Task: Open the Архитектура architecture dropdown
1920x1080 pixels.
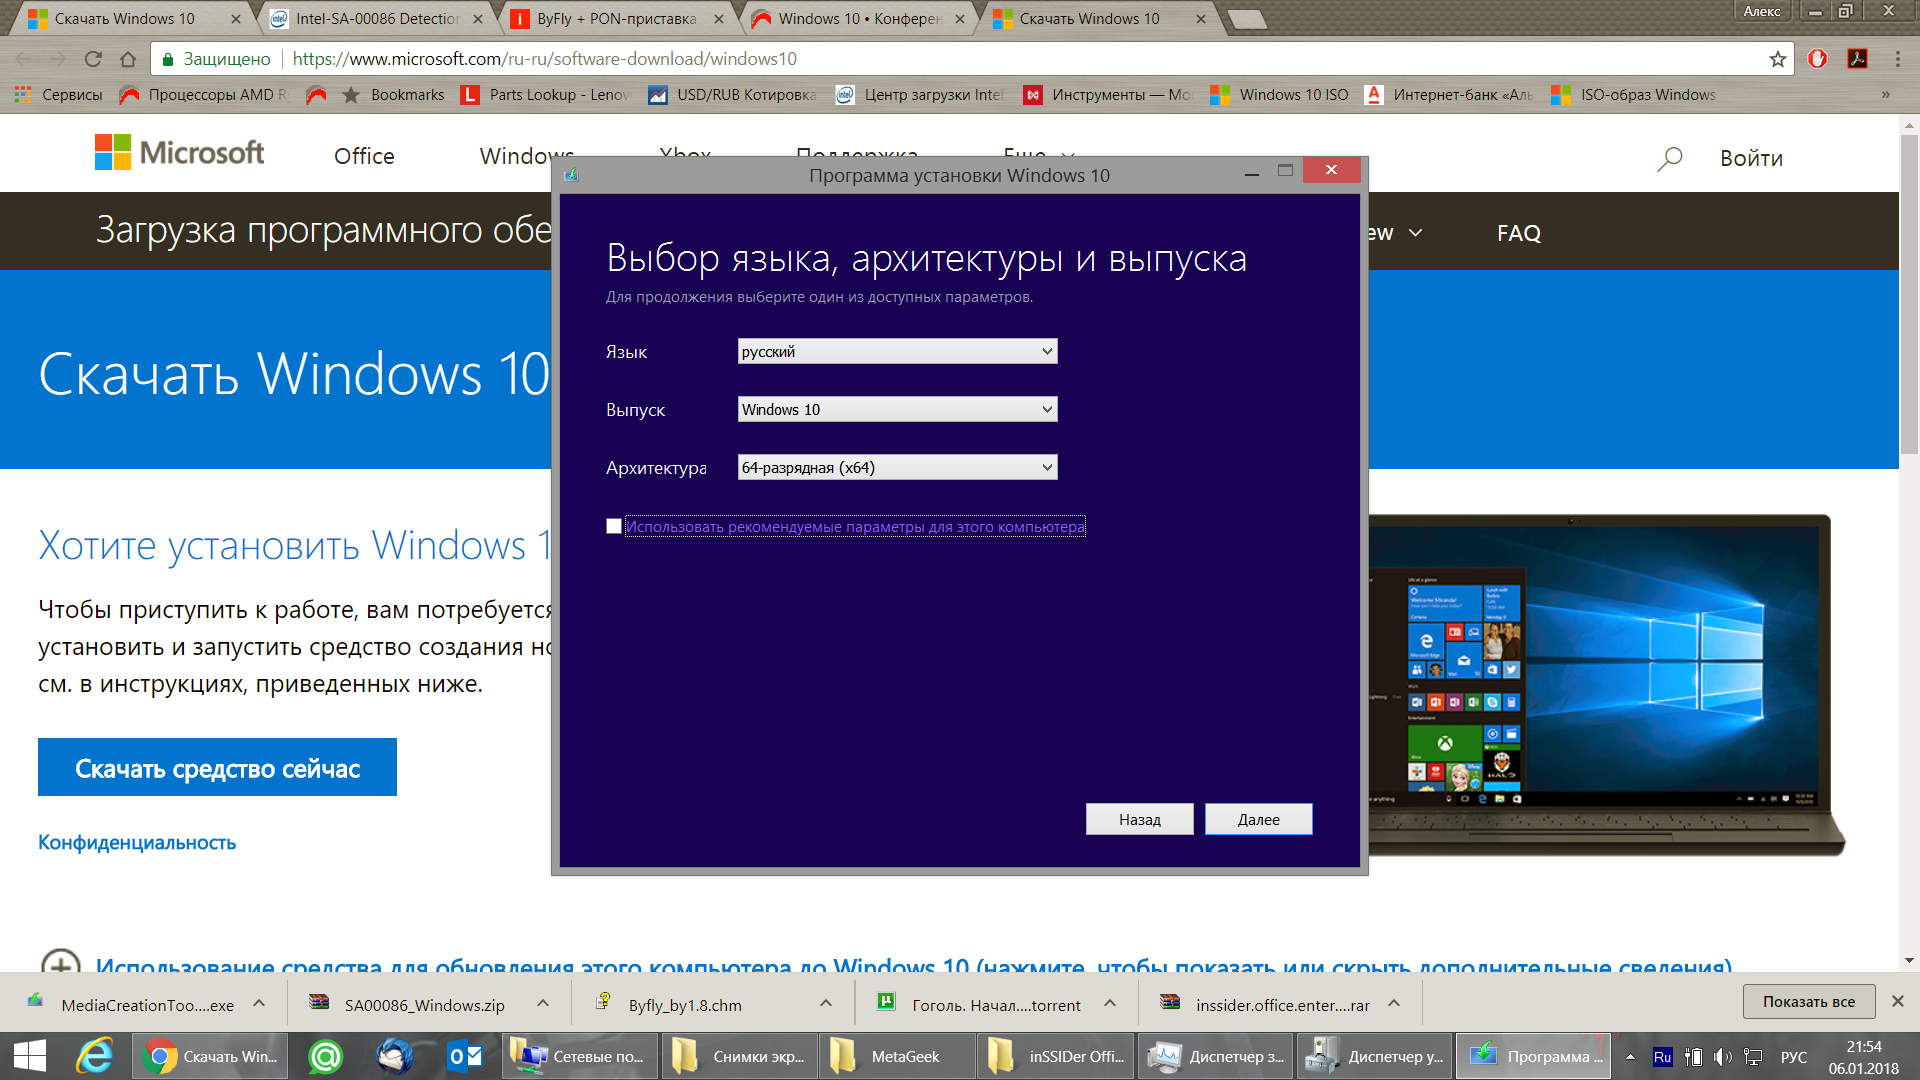Action: 897,467
